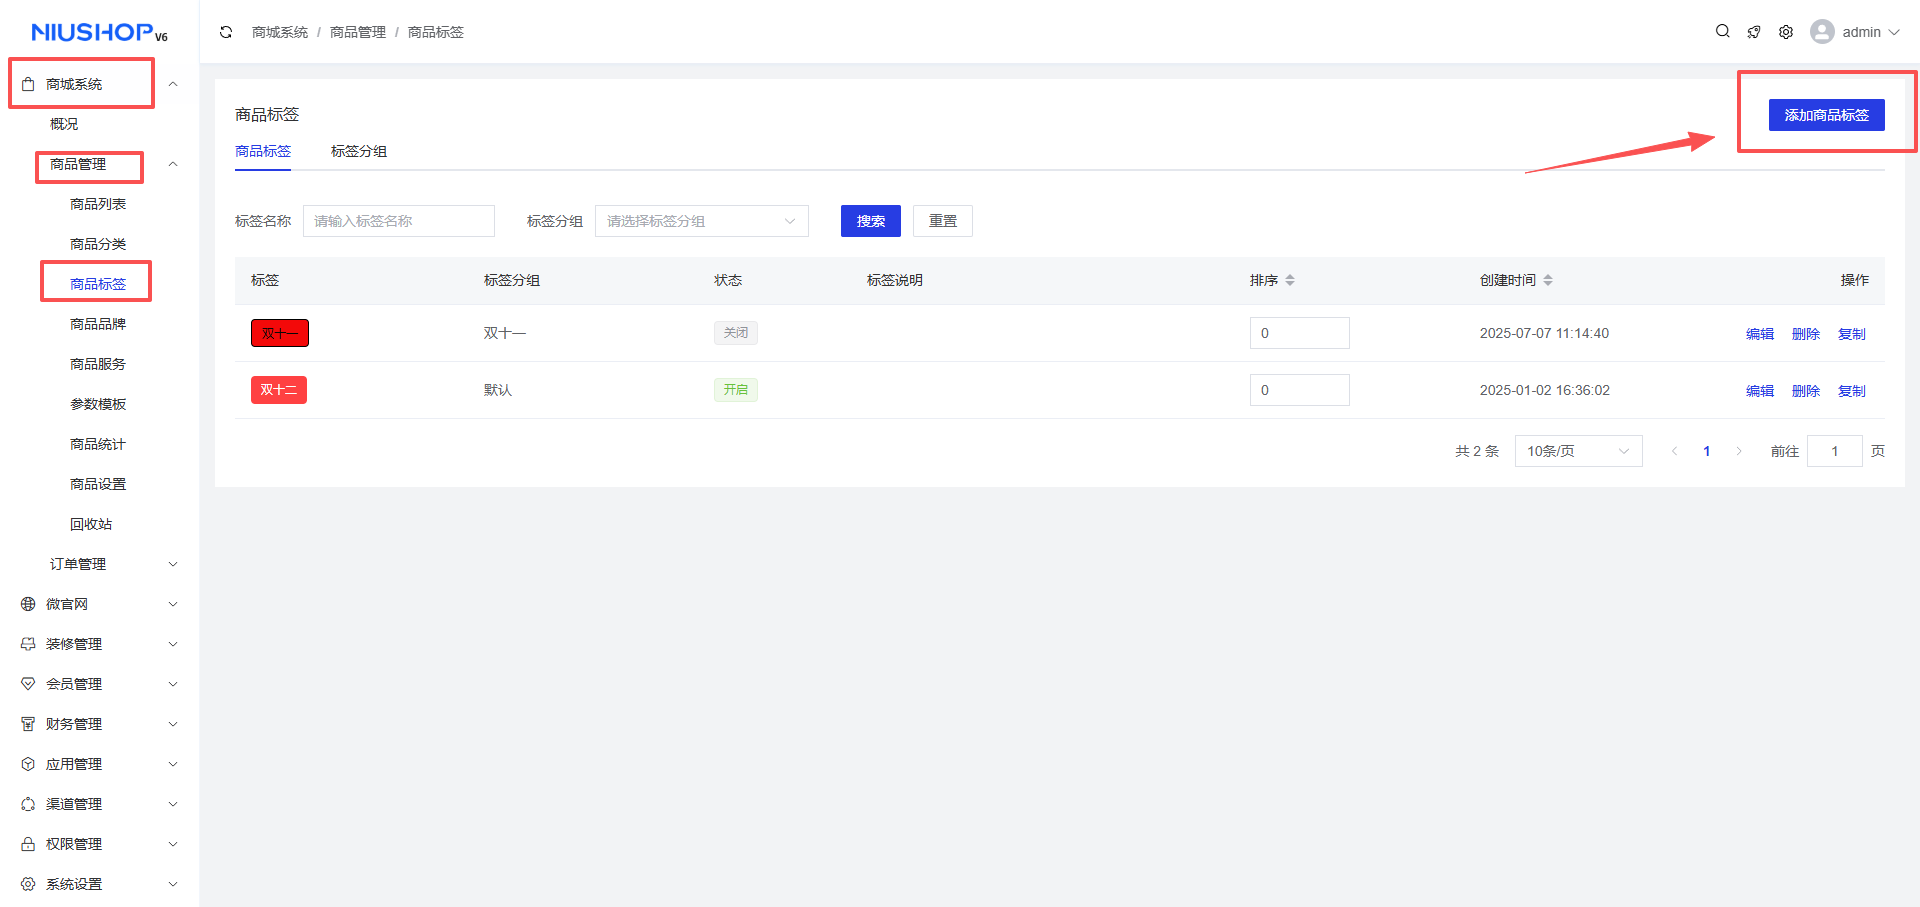Click the admin user avatar icon
This screenshot has width=1920, height=907.
tap(1822, 32)
